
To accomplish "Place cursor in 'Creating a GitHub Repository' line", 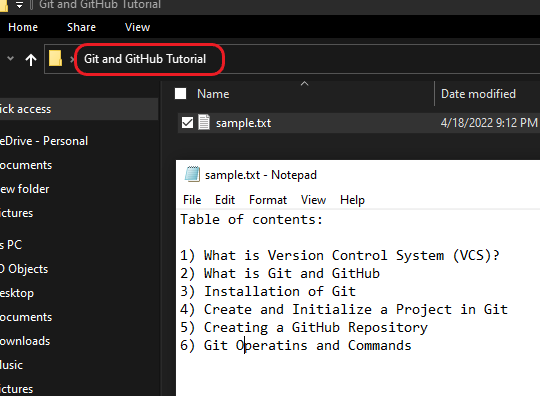I will coord(304,327).
